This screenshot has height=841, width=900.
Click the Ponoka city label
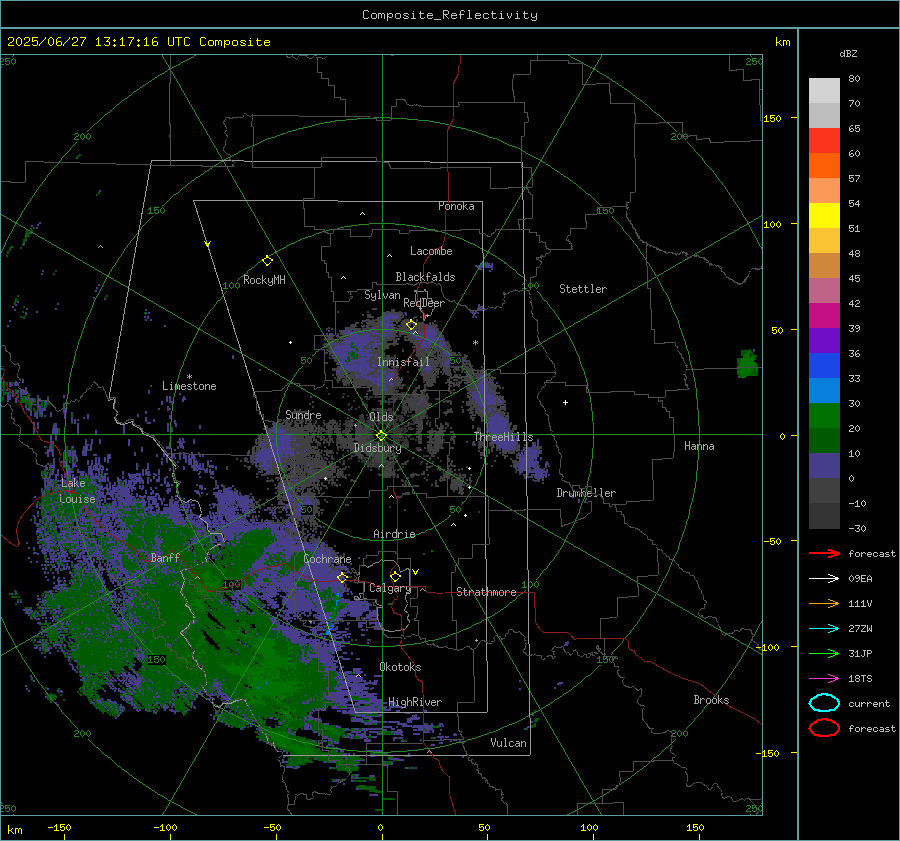(456, 206)
